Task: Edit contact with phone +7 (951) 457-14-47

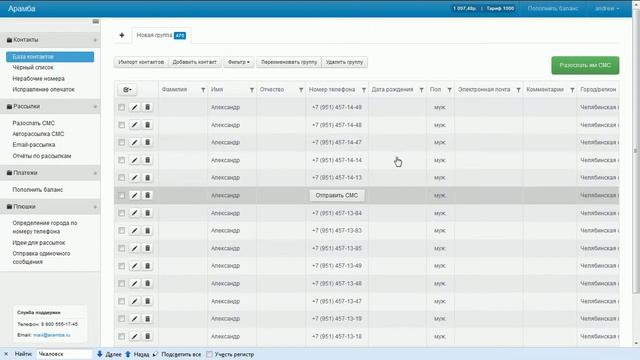Action: (x=134, y=142)
